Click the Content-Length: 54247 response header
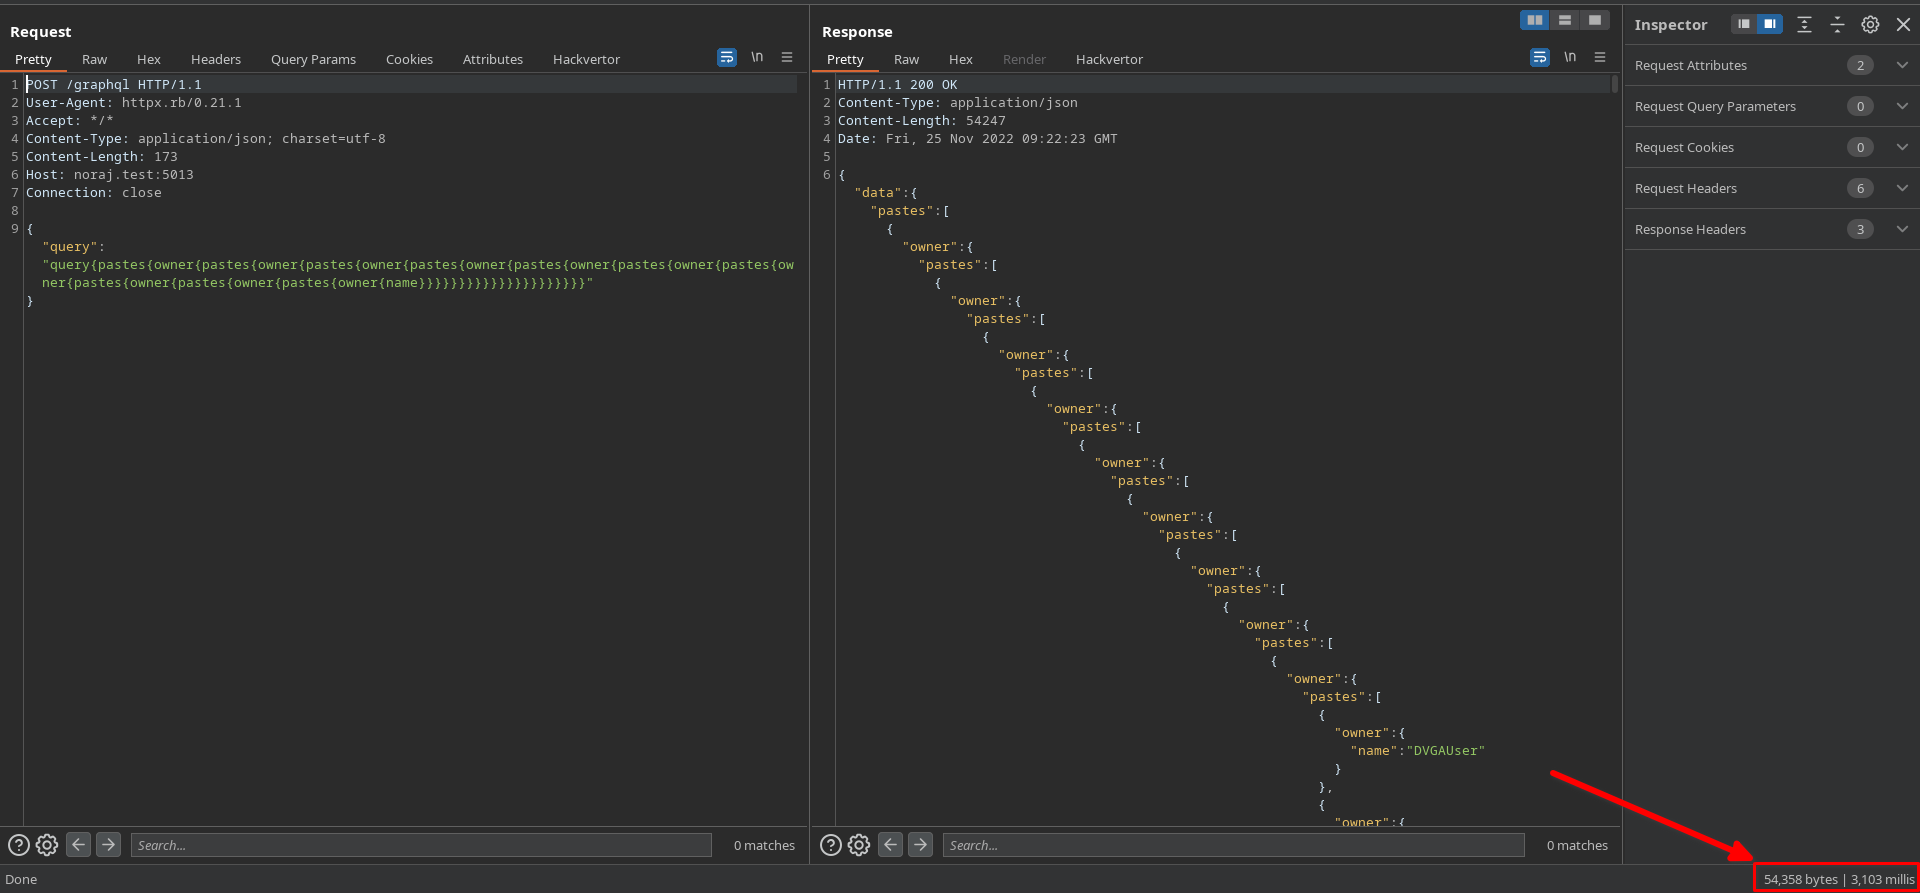 922,121
